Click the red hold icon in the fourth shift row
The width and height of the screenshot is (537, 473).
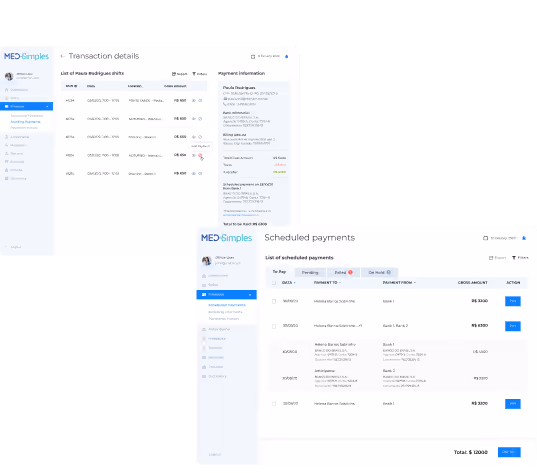[200, 155]
